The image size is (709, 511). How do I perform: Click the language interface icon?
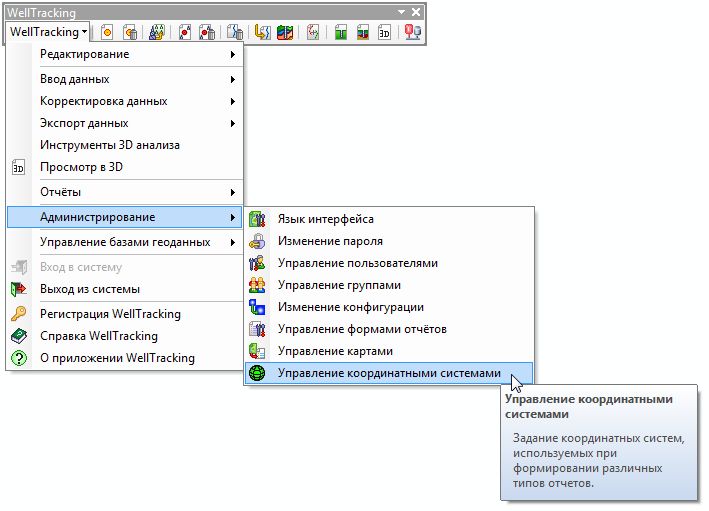point(258,219)
